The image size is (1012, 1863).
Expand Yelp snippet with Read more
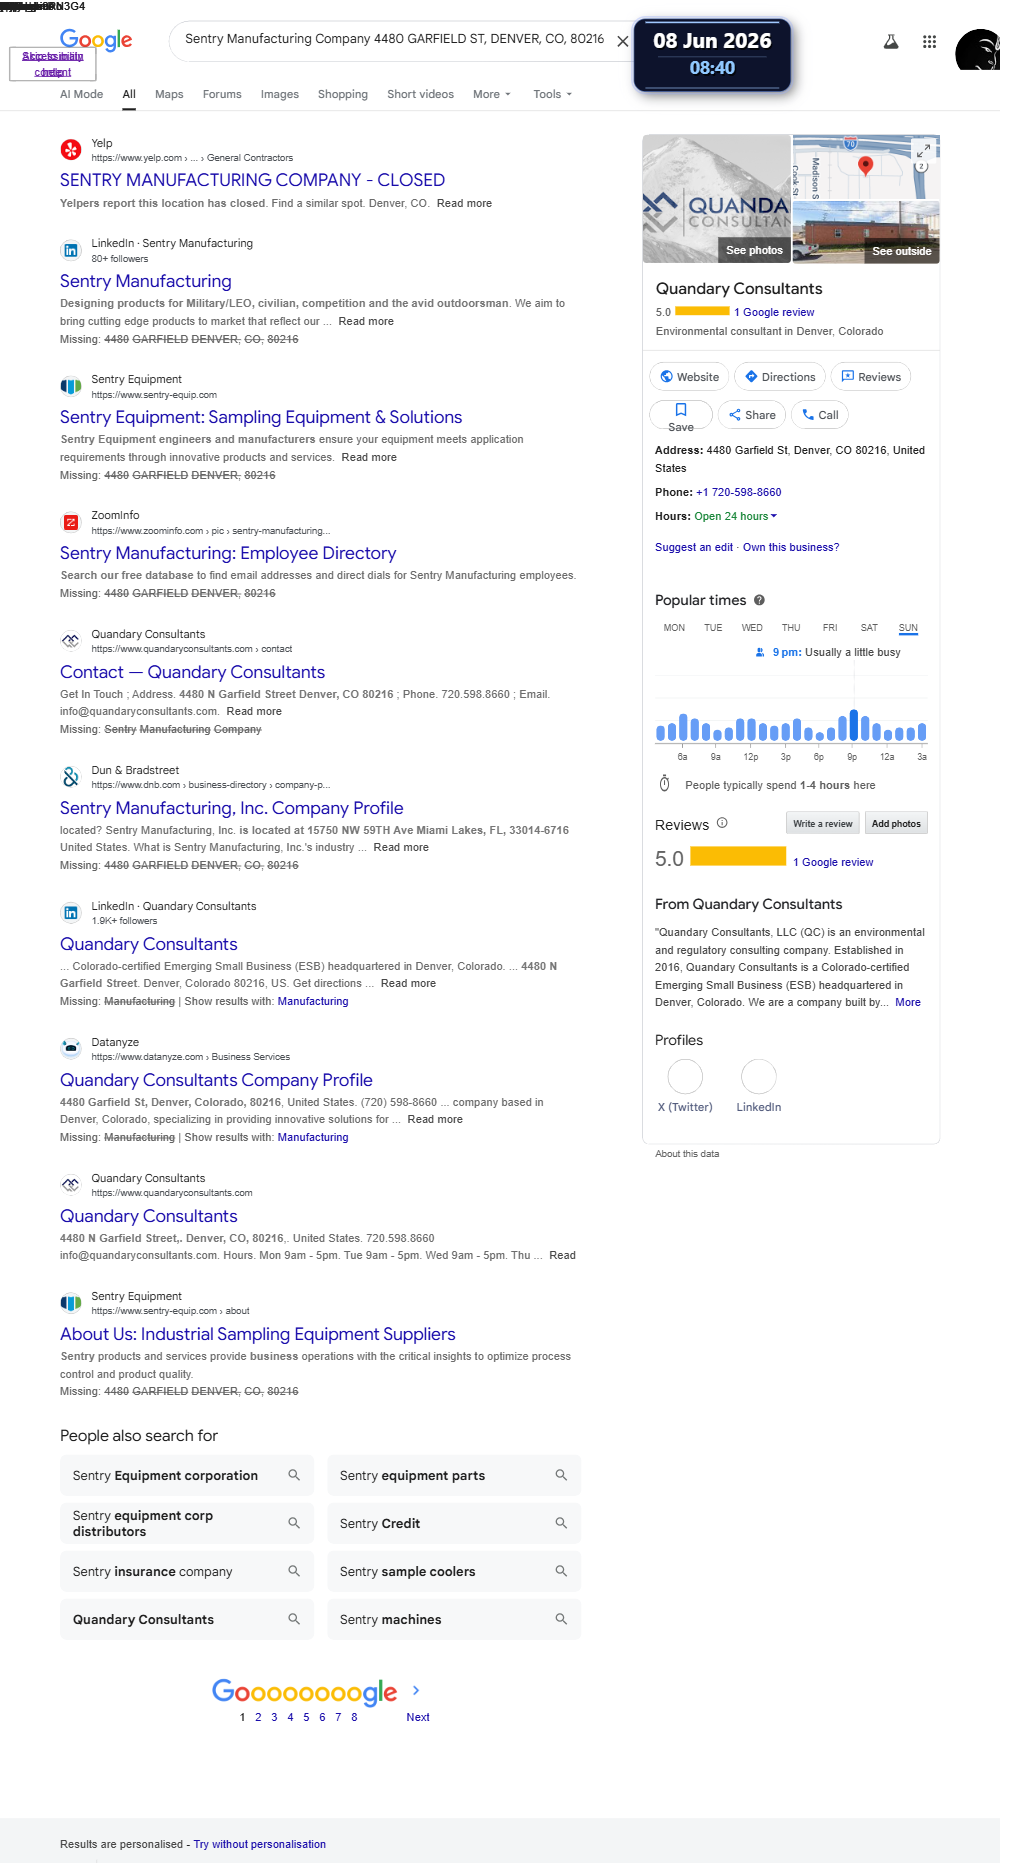click(x=464, y=203)
